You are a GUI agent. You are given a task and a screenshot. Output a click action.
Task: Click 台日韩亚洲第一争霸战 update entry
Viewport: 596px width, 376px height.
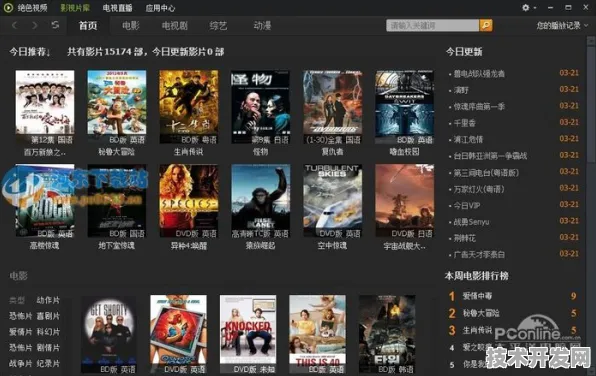(490, 156)
